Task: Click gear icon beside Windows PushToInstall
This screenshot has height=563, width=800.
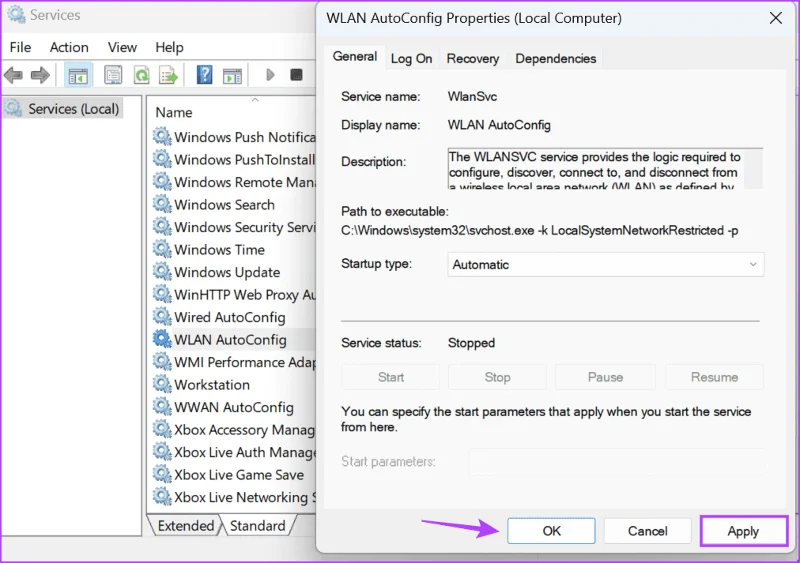Action: click(x=162, y=160)
